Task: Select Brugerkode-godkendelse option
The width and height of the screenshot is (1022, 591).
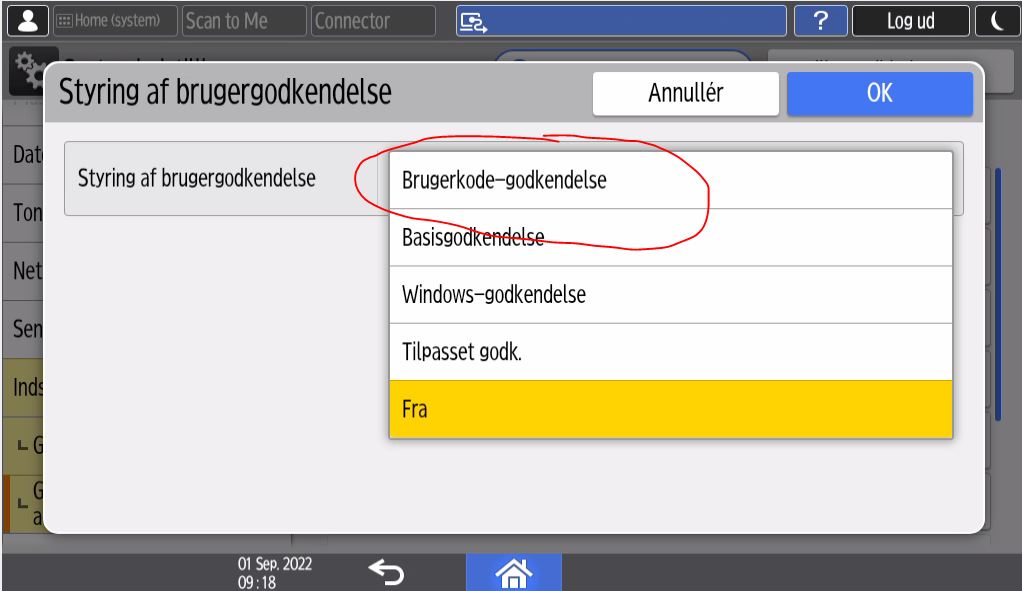Action: coord(670,181)
